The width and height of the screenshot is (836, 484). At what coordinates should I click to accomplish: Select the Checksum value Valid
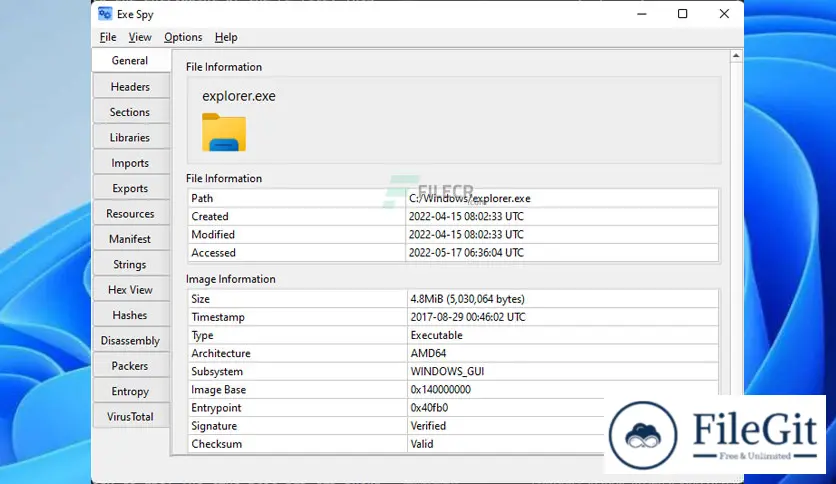tap(422, 444)
